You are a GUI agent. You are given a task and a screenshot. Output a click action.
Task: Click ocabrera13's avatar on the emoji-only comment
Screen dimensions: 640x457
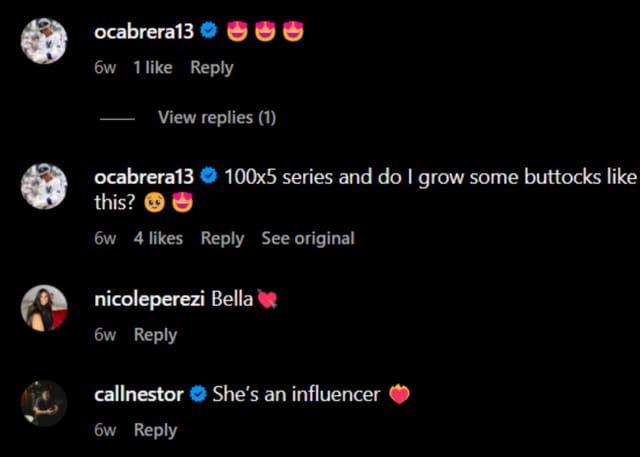click(44, 42)
